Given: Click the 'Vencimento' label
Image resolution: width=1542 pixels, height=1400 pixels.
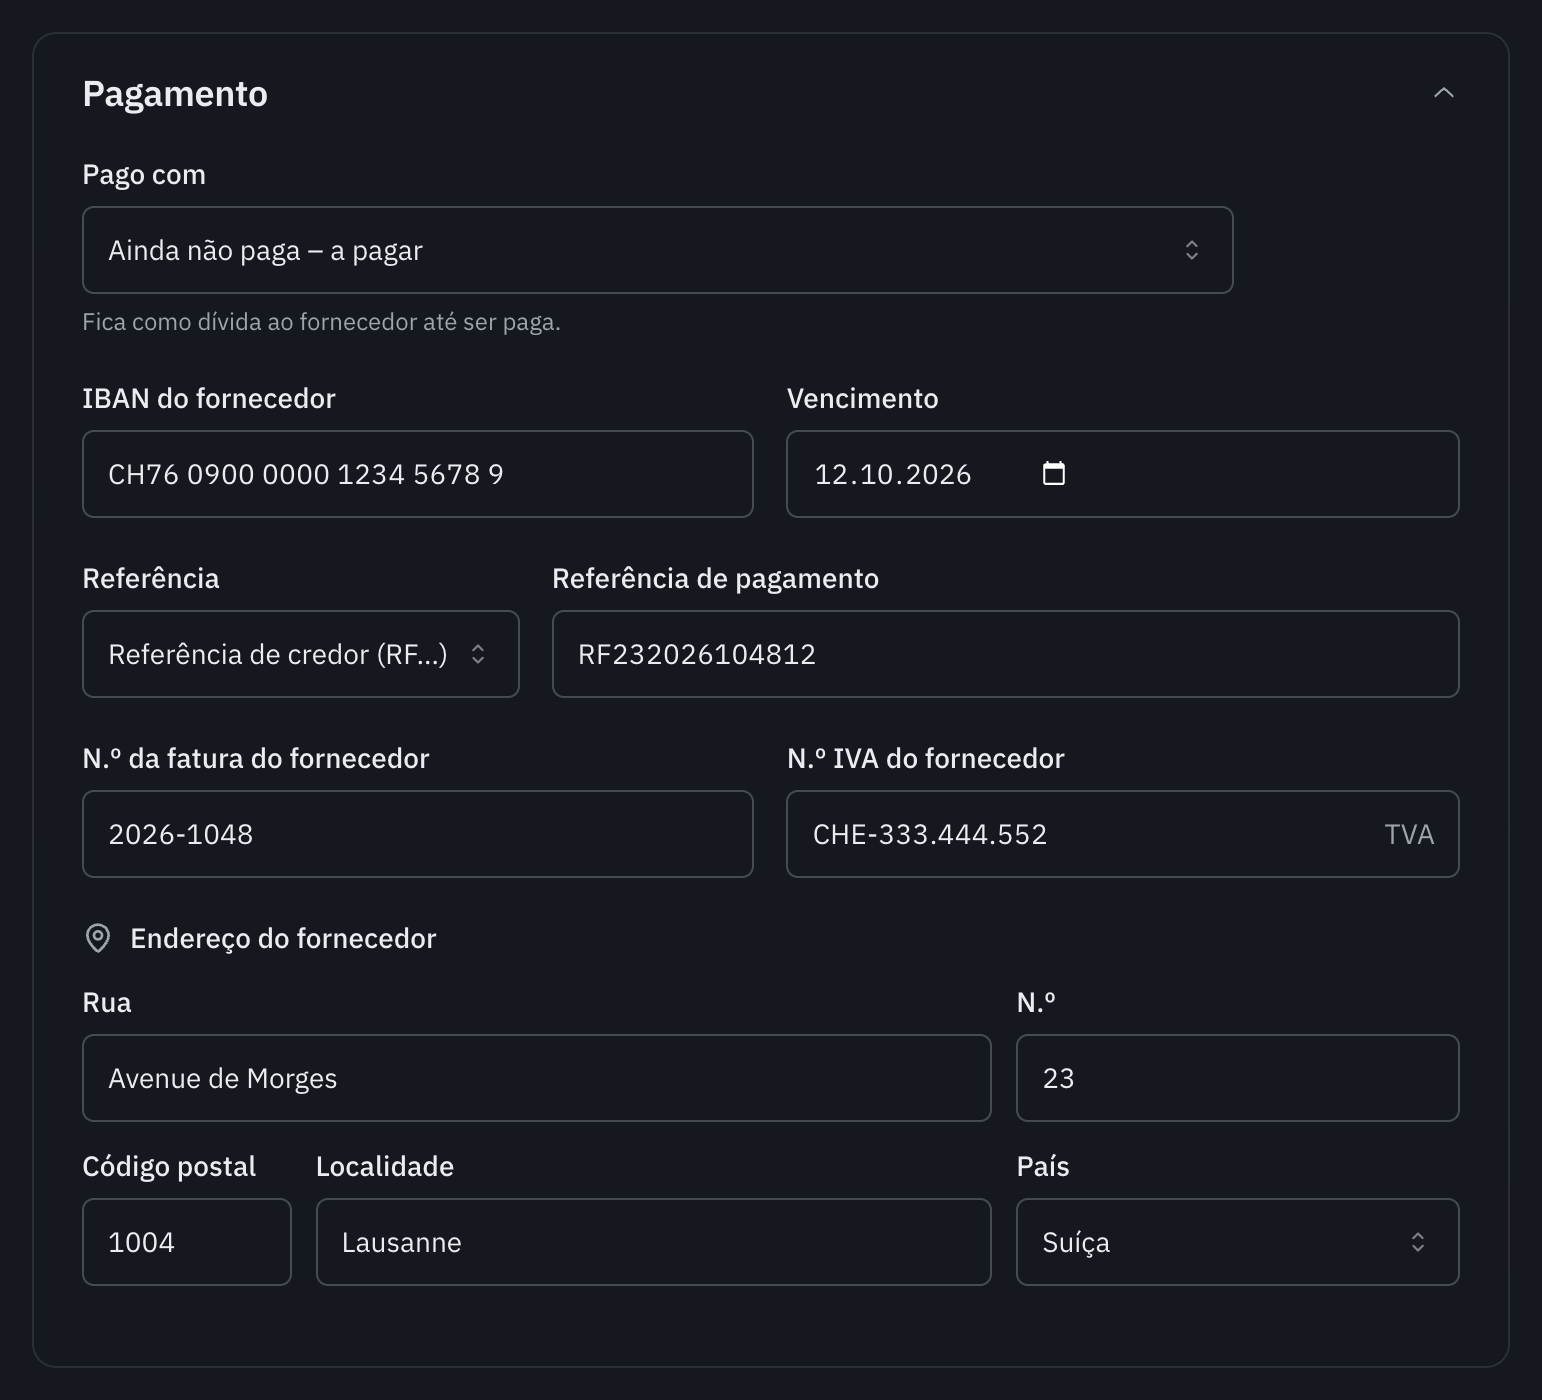Looking at the screenshot, I should pos(862,398).
